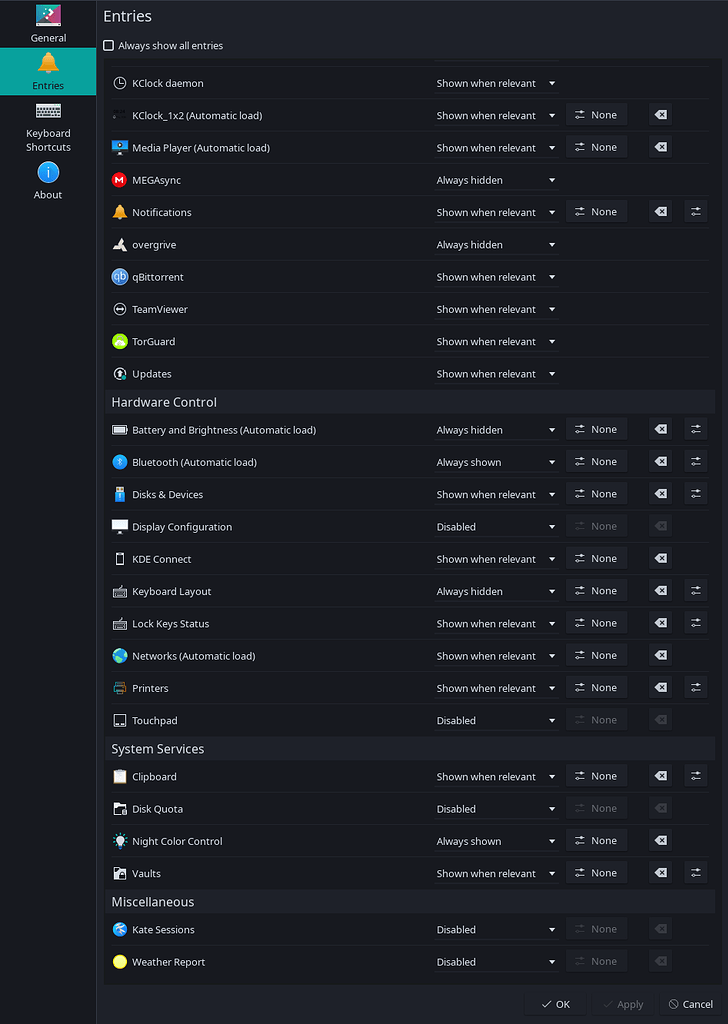Click the Night Color Control bulb icon
The height and width of the screenshot is (1024, 728).
point(122,840)
